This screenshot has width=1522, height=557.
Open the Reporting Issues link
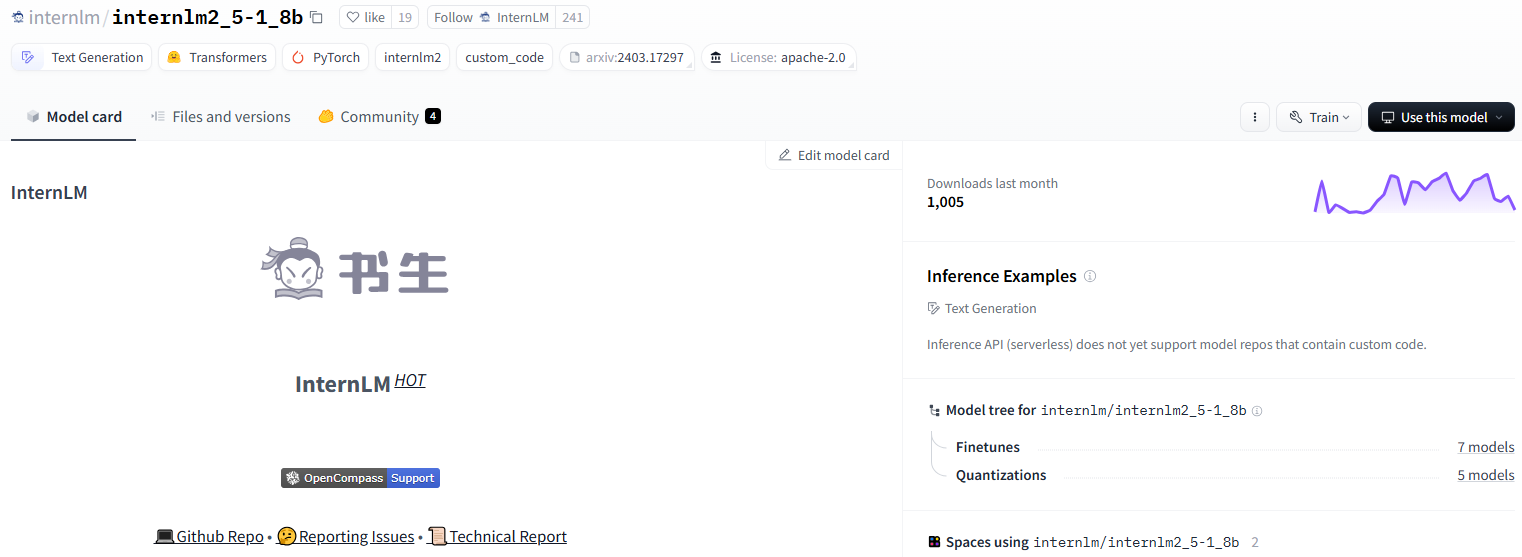345,537
